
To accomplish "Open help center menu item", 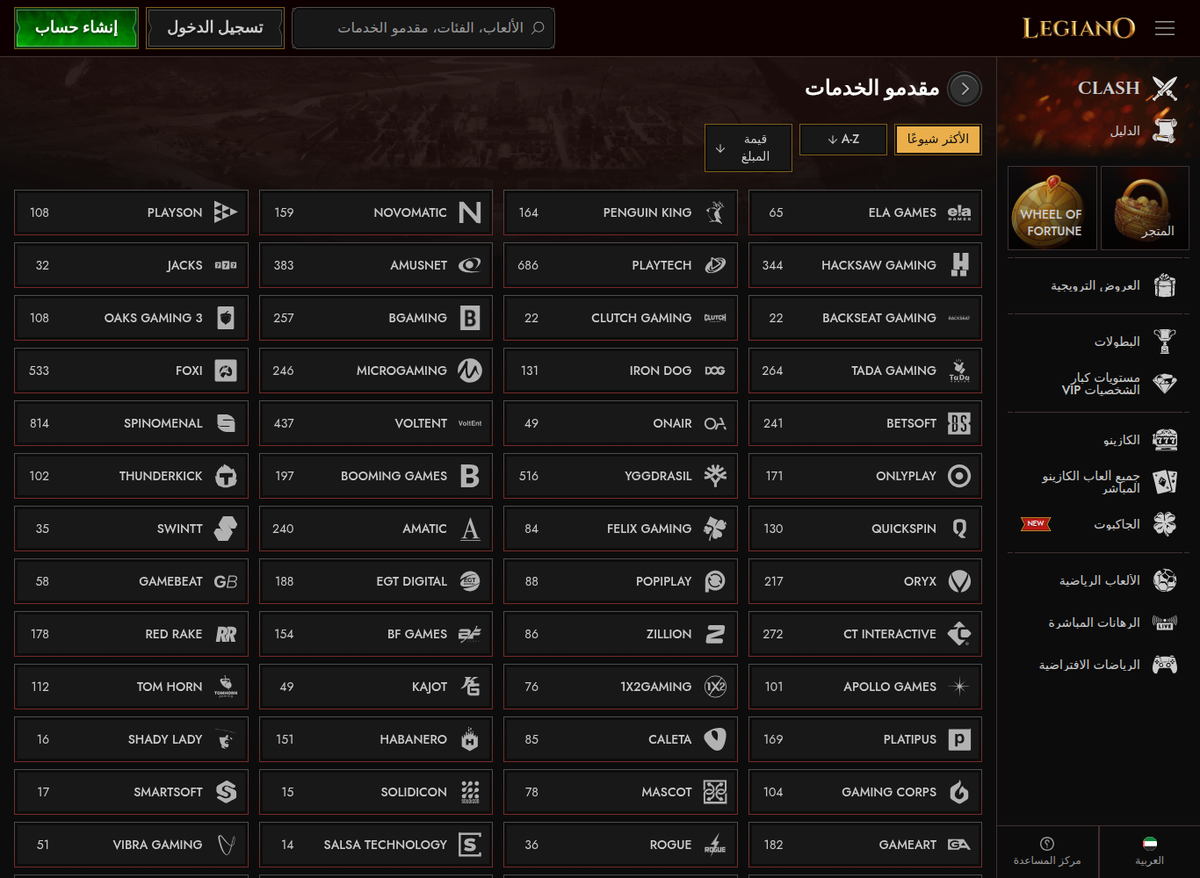I will (x=1047, y=852).
